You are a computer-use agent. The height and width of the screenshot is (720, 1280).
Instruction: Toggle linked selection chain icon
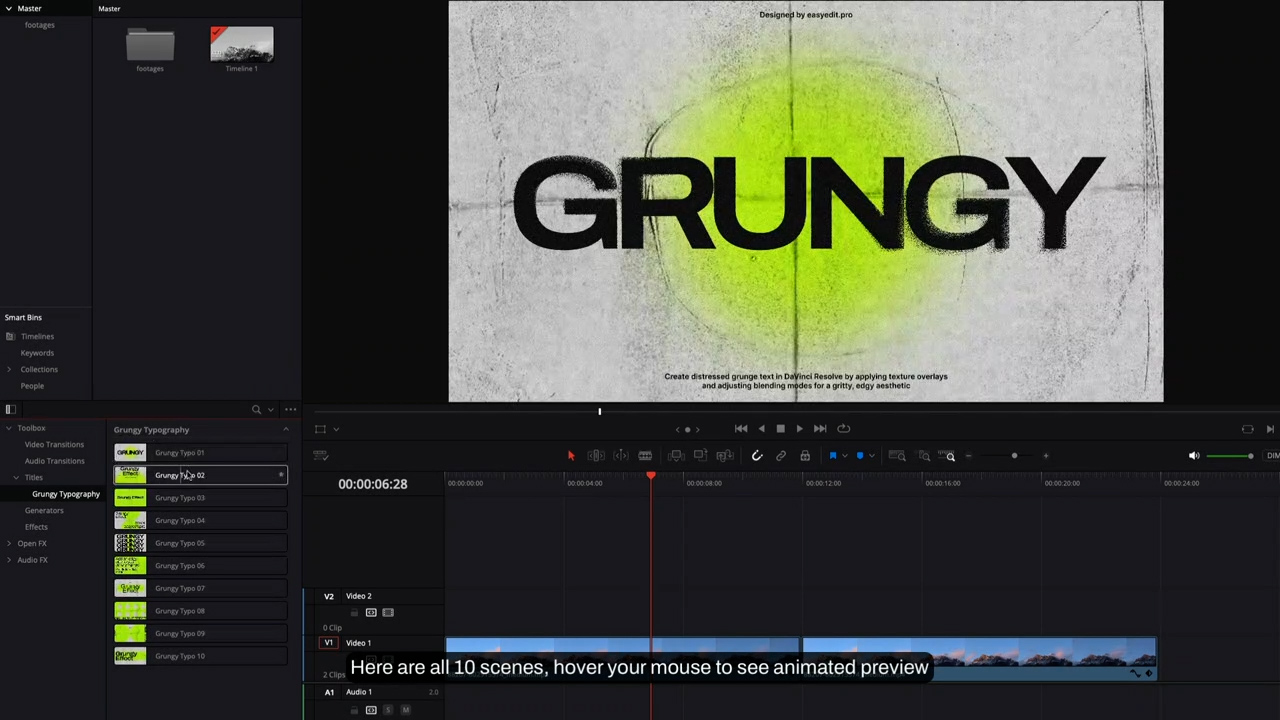tap(781, 456)
